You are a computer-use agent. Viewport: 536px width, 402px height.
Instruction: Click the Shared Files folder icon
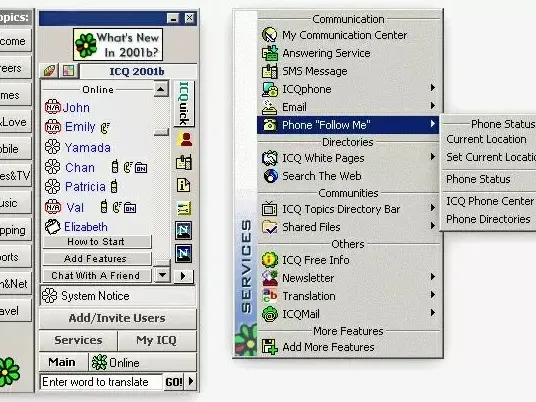269,227
